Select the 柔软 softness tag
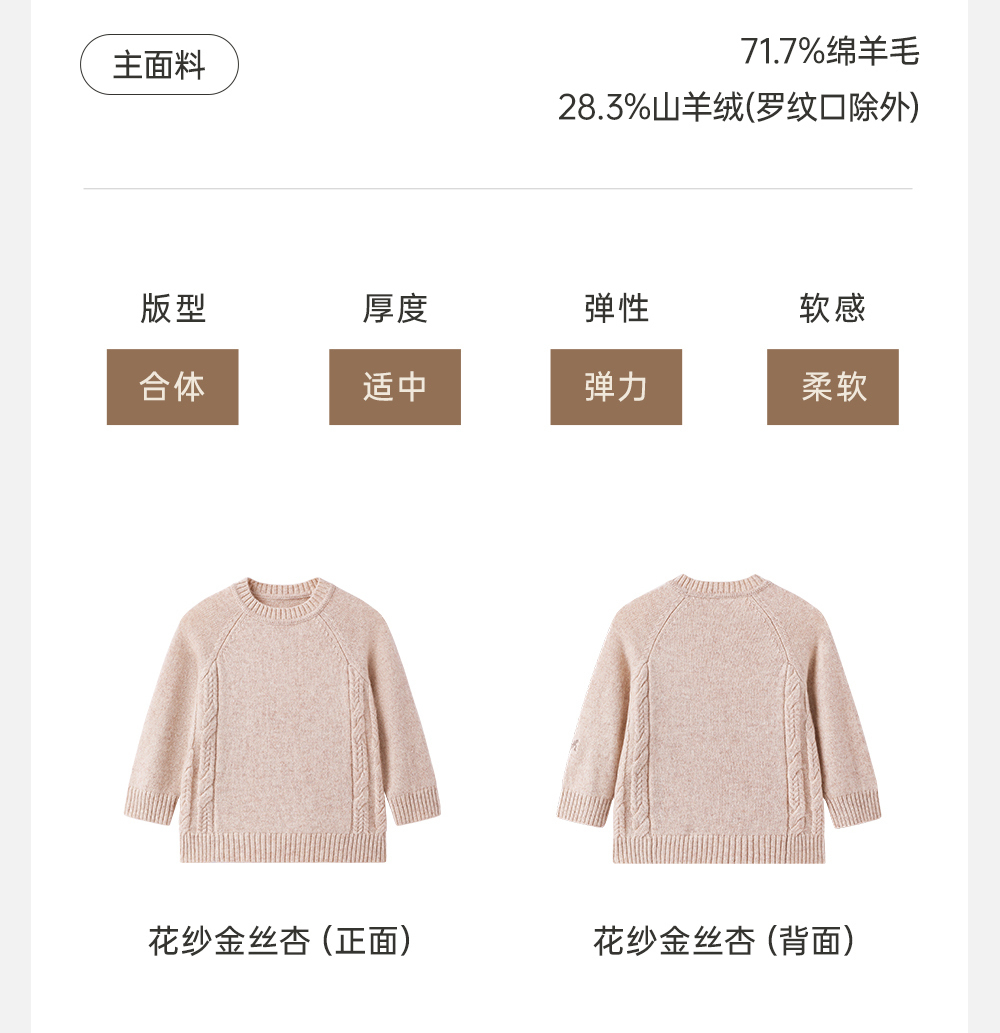 coord(833,387)
